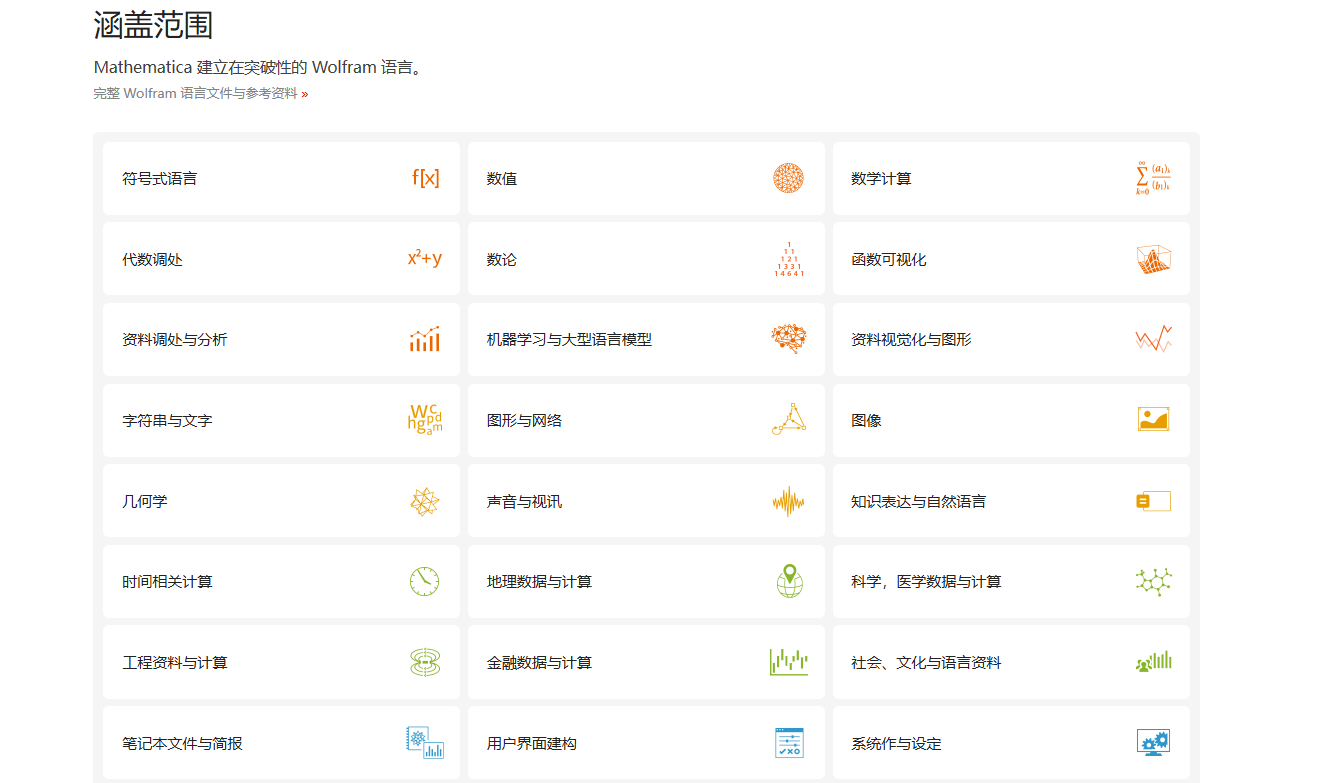Click the clock icon for 时间相关计算
Image resolution: width=1334 pixels, height=783 pixels.
click(425, 581)
